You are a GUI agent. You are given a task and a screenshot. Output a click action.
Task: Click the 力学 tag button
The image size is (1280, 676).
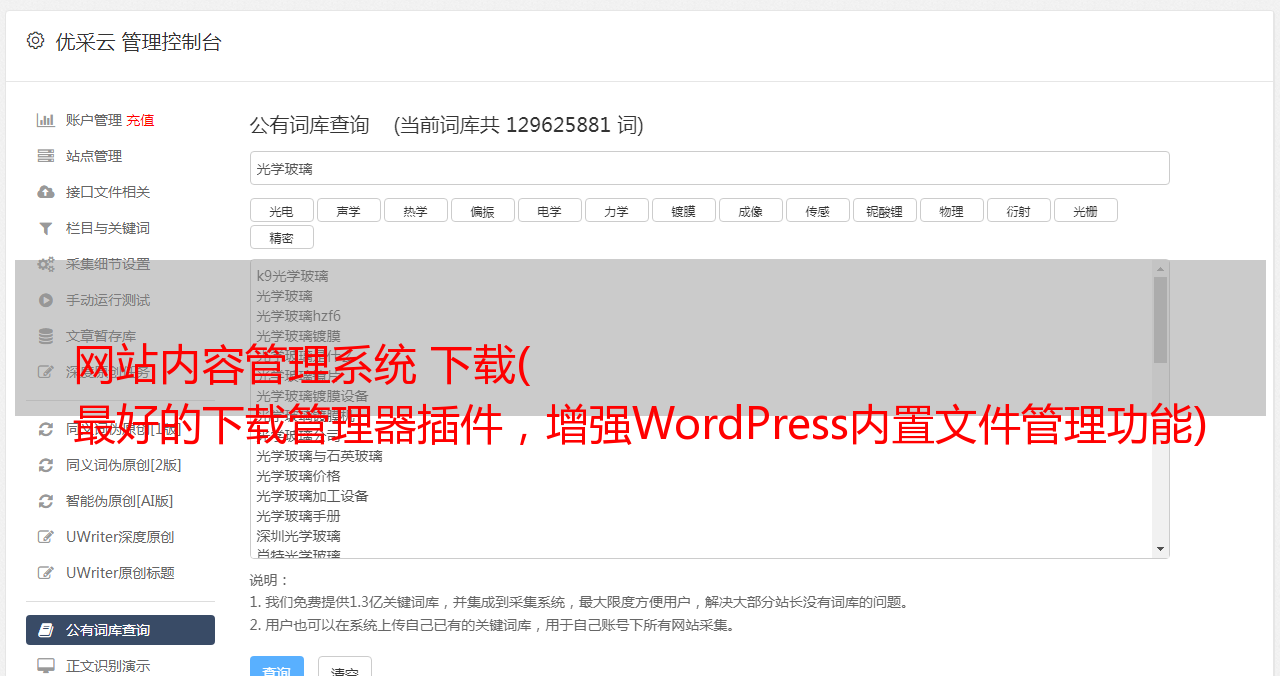[617, 210]
